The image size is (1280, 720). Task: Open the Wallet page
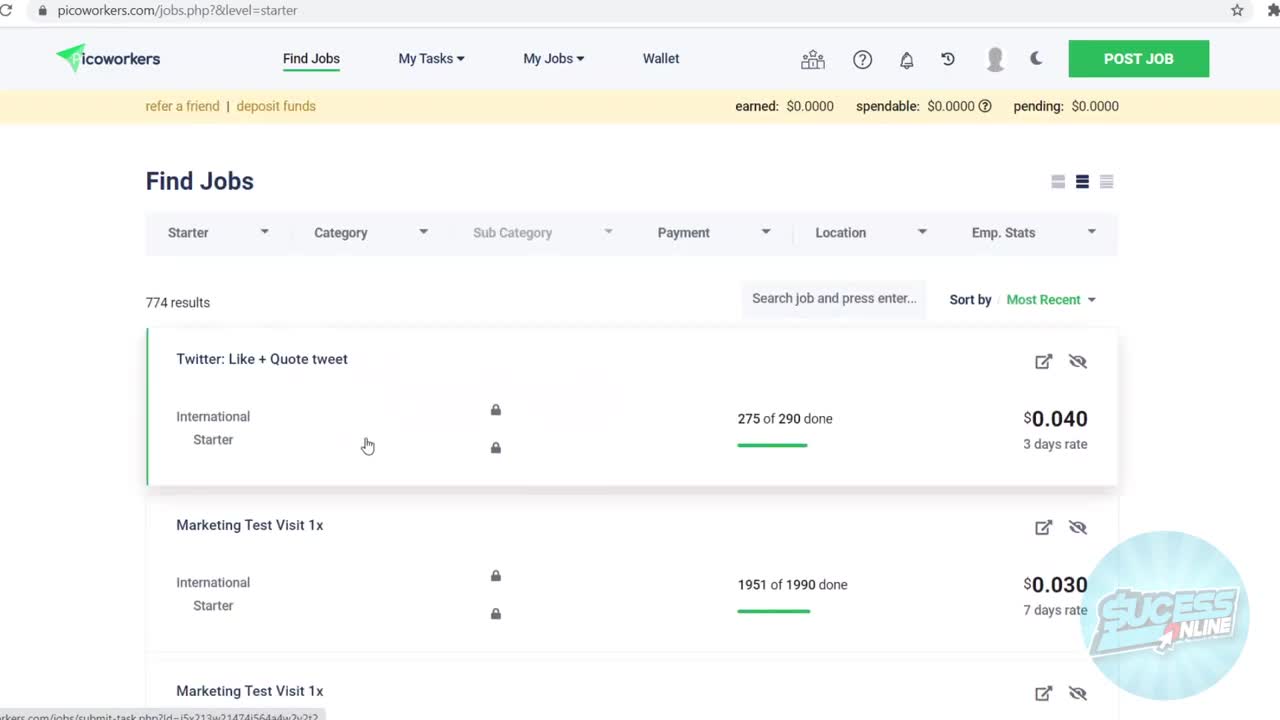click(x=661, y=59)
